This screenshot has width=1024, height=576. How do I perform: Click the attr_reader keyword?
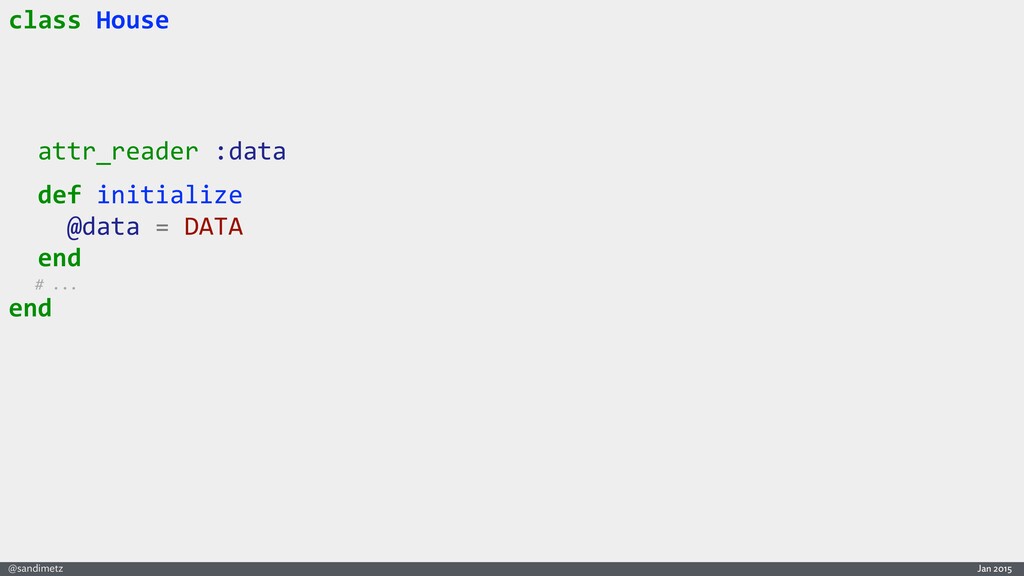tap(118, 152)
